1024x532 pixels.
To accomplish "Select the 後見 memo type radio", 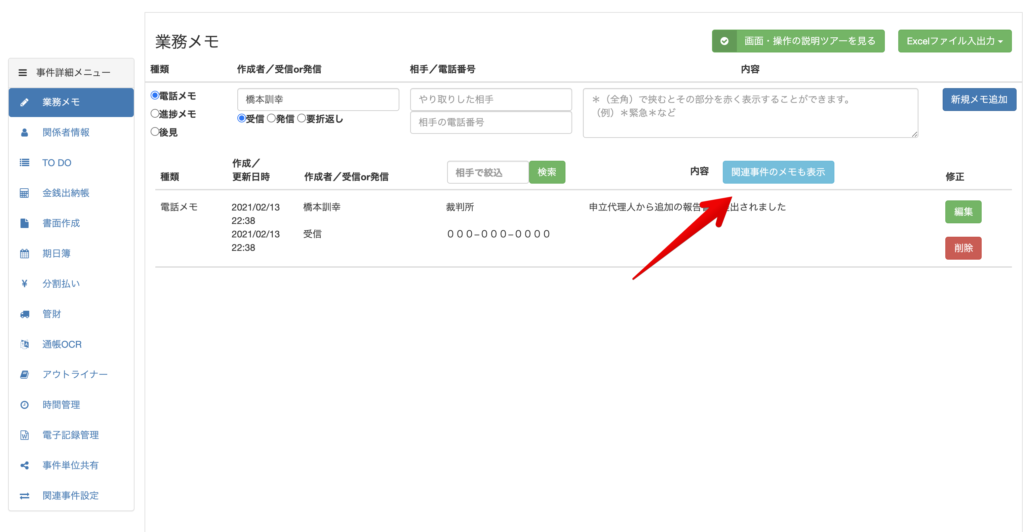I will (155, 131).
